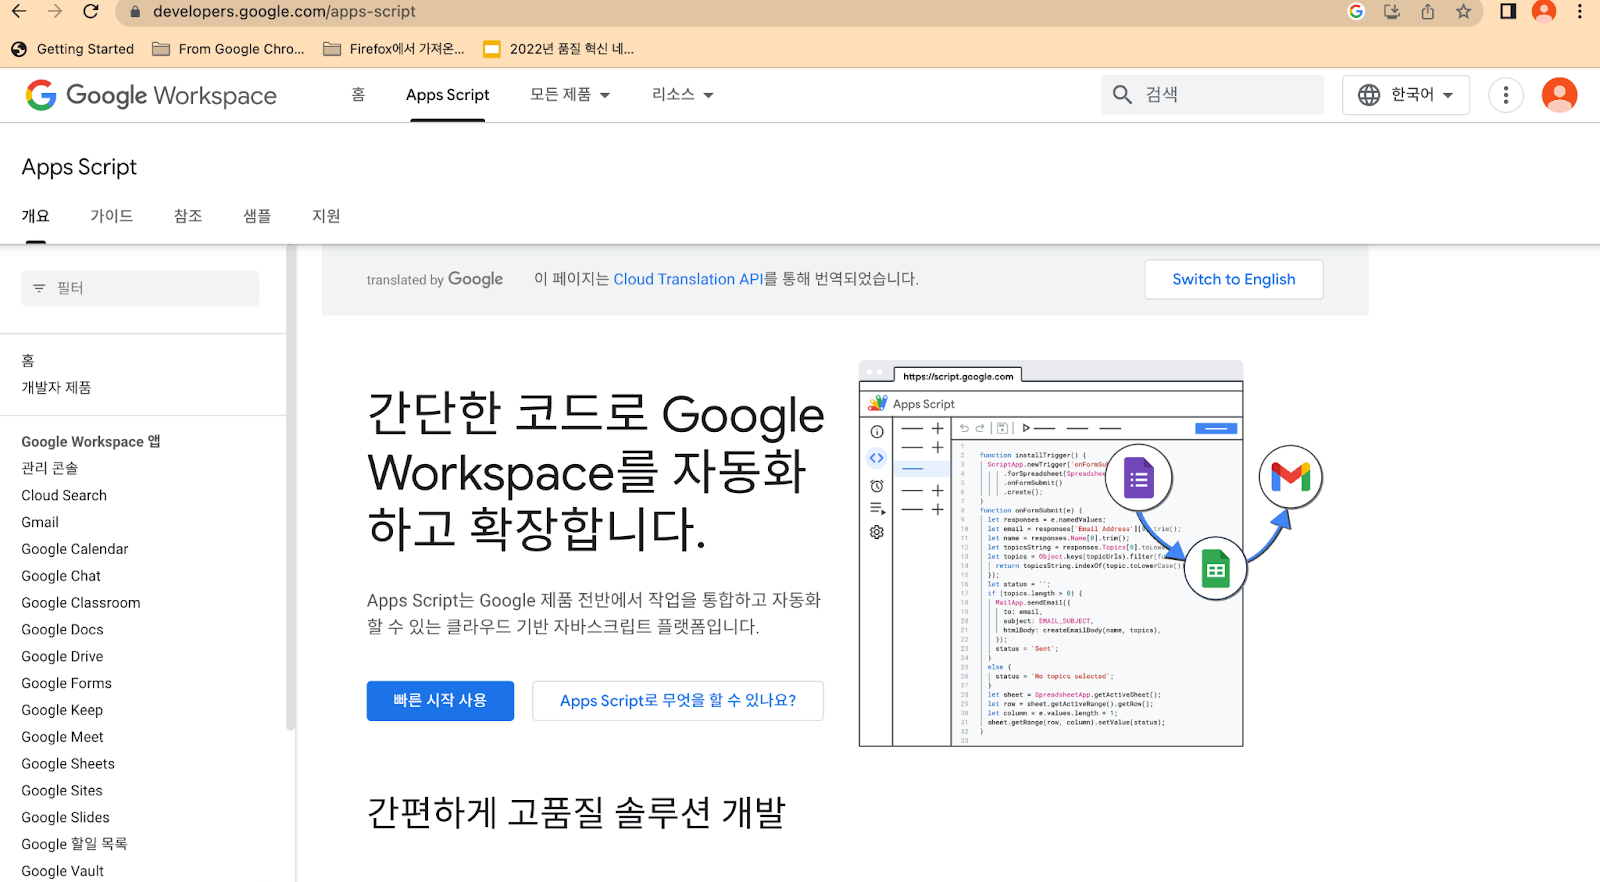Viewport: 1600px width, 882px height.
Task: Share this page icon
Action: (1428, 12)
